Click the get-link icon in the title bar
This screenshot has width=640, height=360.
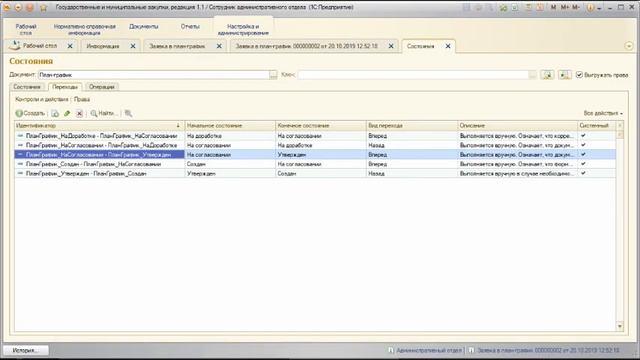pyautogui.click(x=503, y=7)
